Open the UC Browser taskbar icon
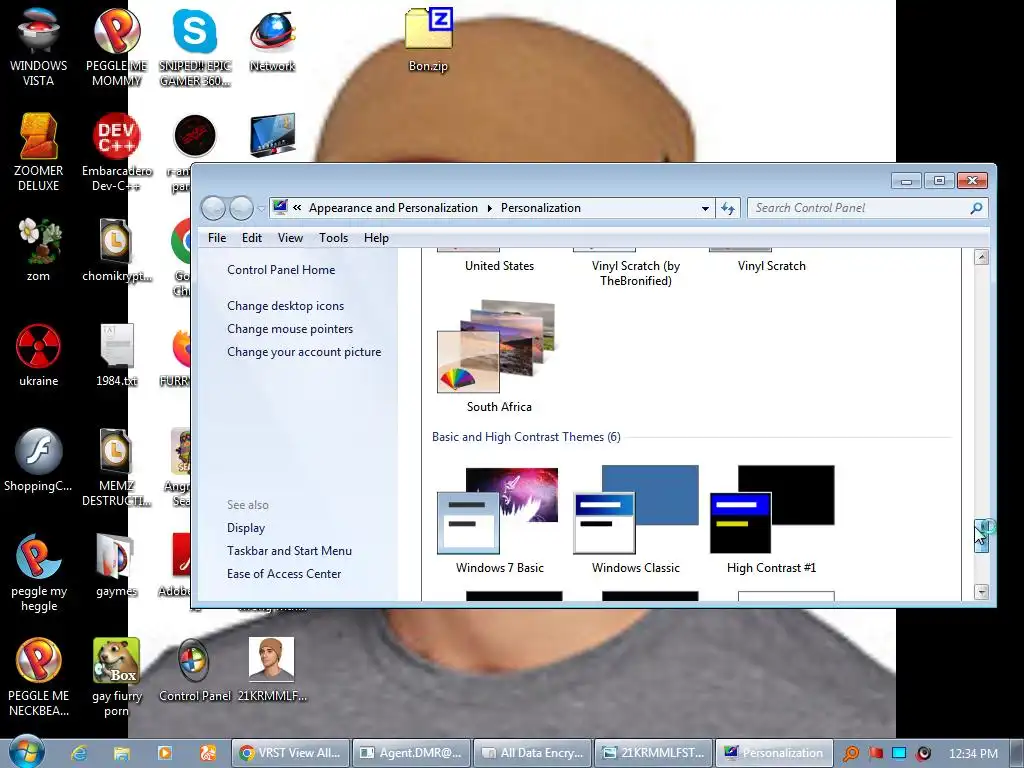Image resolution: width=1024 pixels, height=768 pixels. point(208,753)
